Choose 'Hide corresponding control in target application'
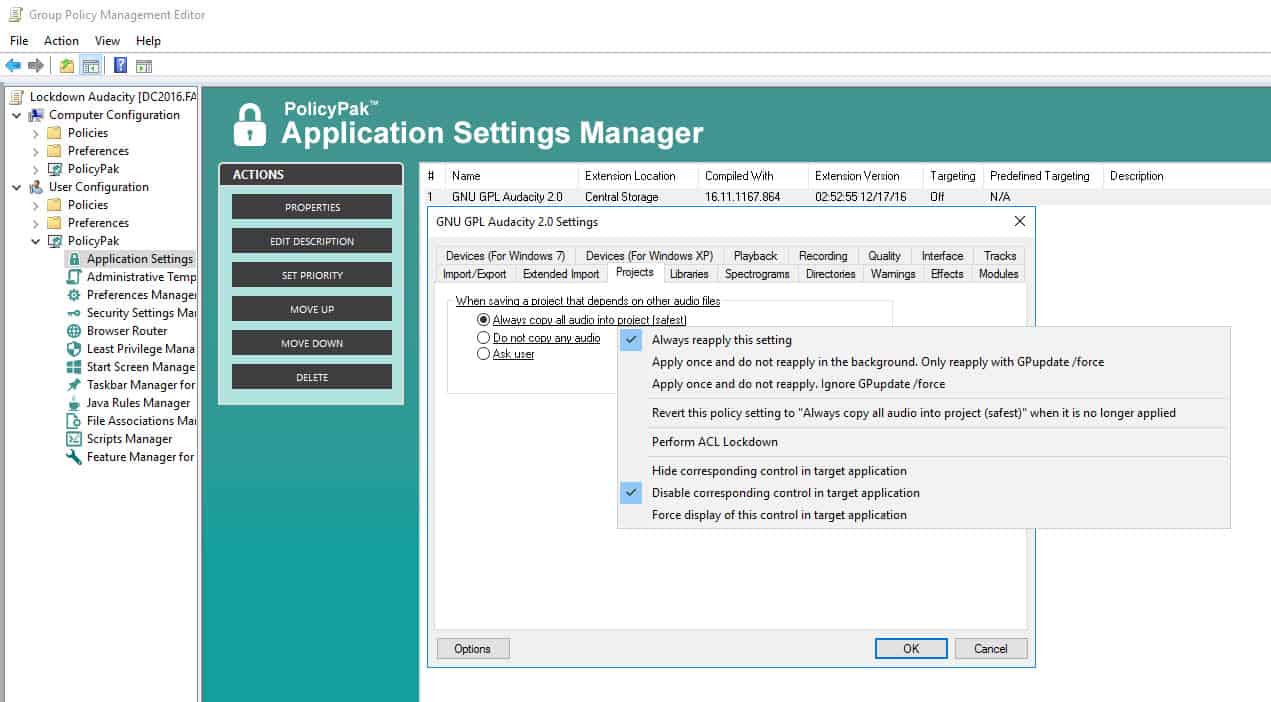Screen dimensions: 1271x702 coord(924,471)
